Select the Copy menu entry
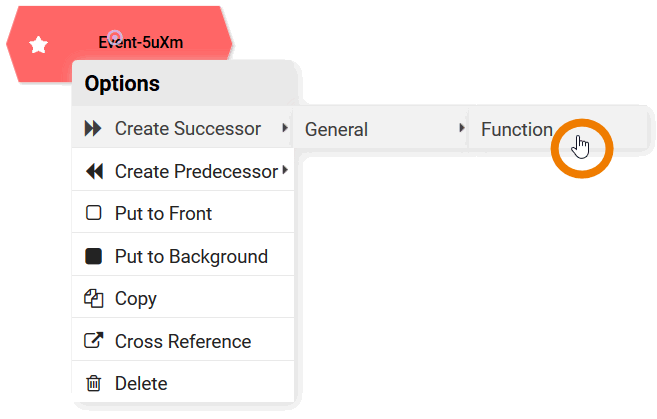The image size is (657, 419). 136,298
